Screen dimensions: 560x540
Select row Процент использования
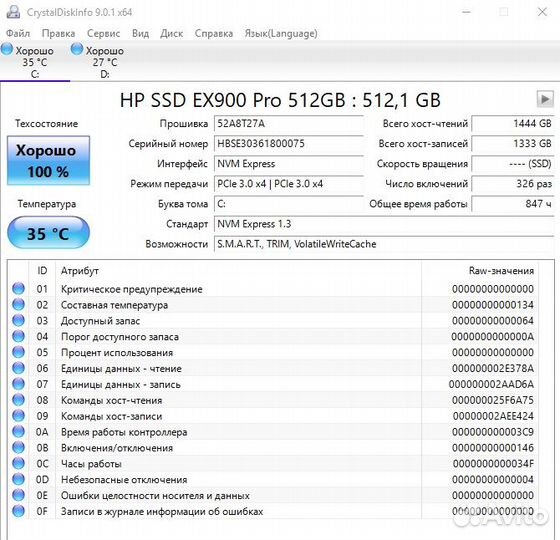(273, 352)
